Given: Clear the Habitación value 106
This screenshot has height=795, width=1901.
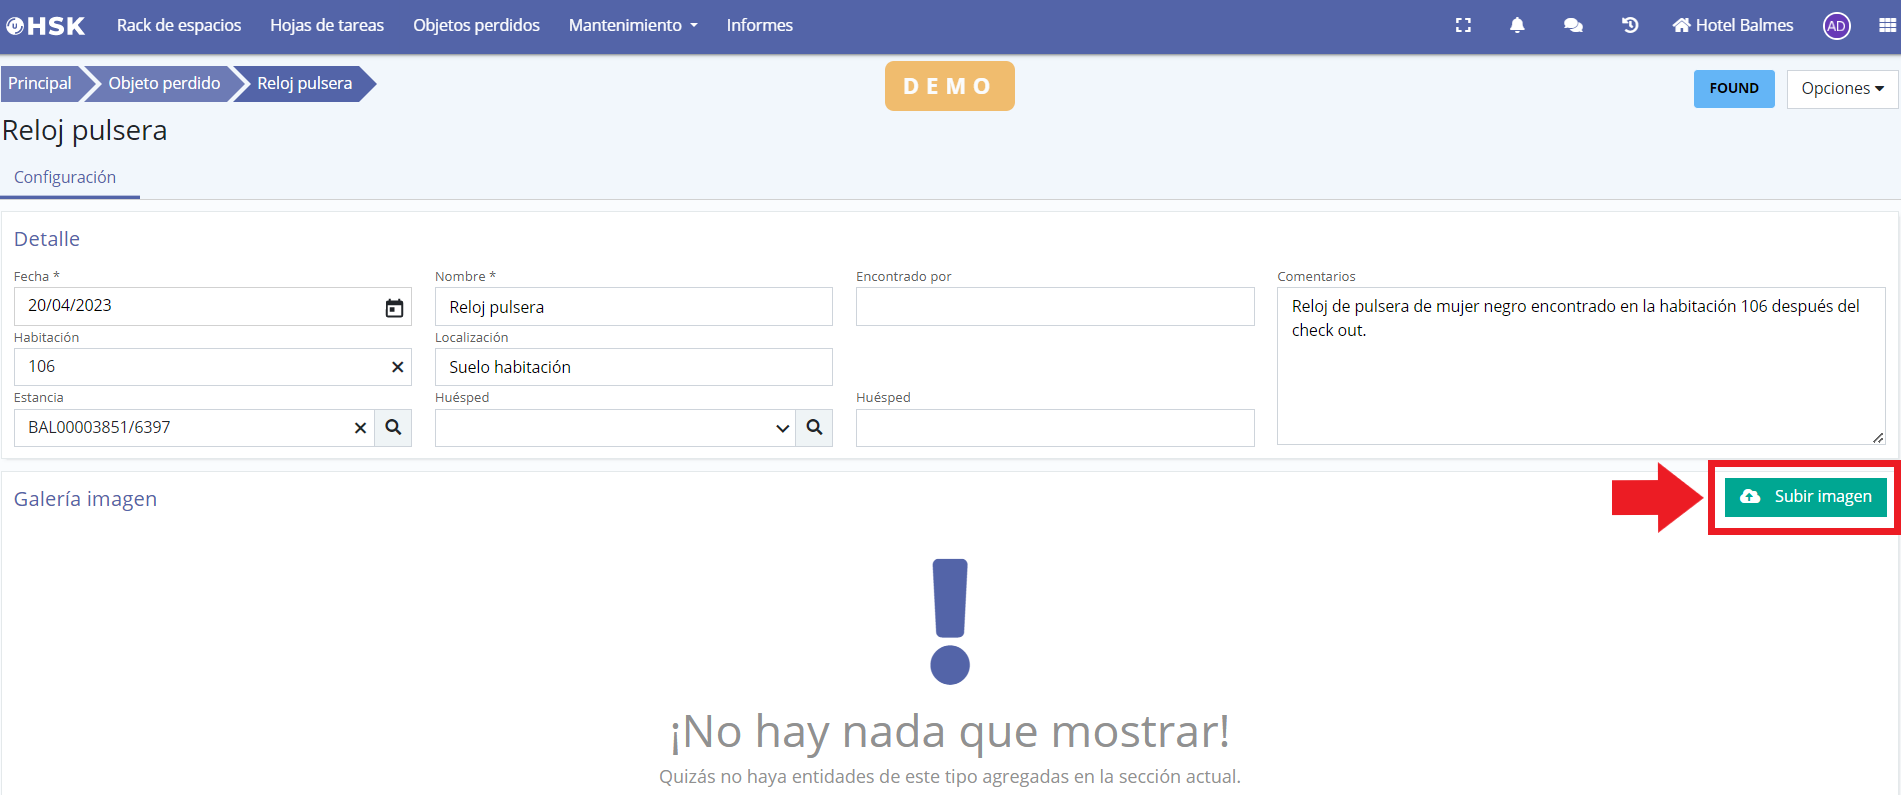Looking at the screenshot, I should pos(397,367).
